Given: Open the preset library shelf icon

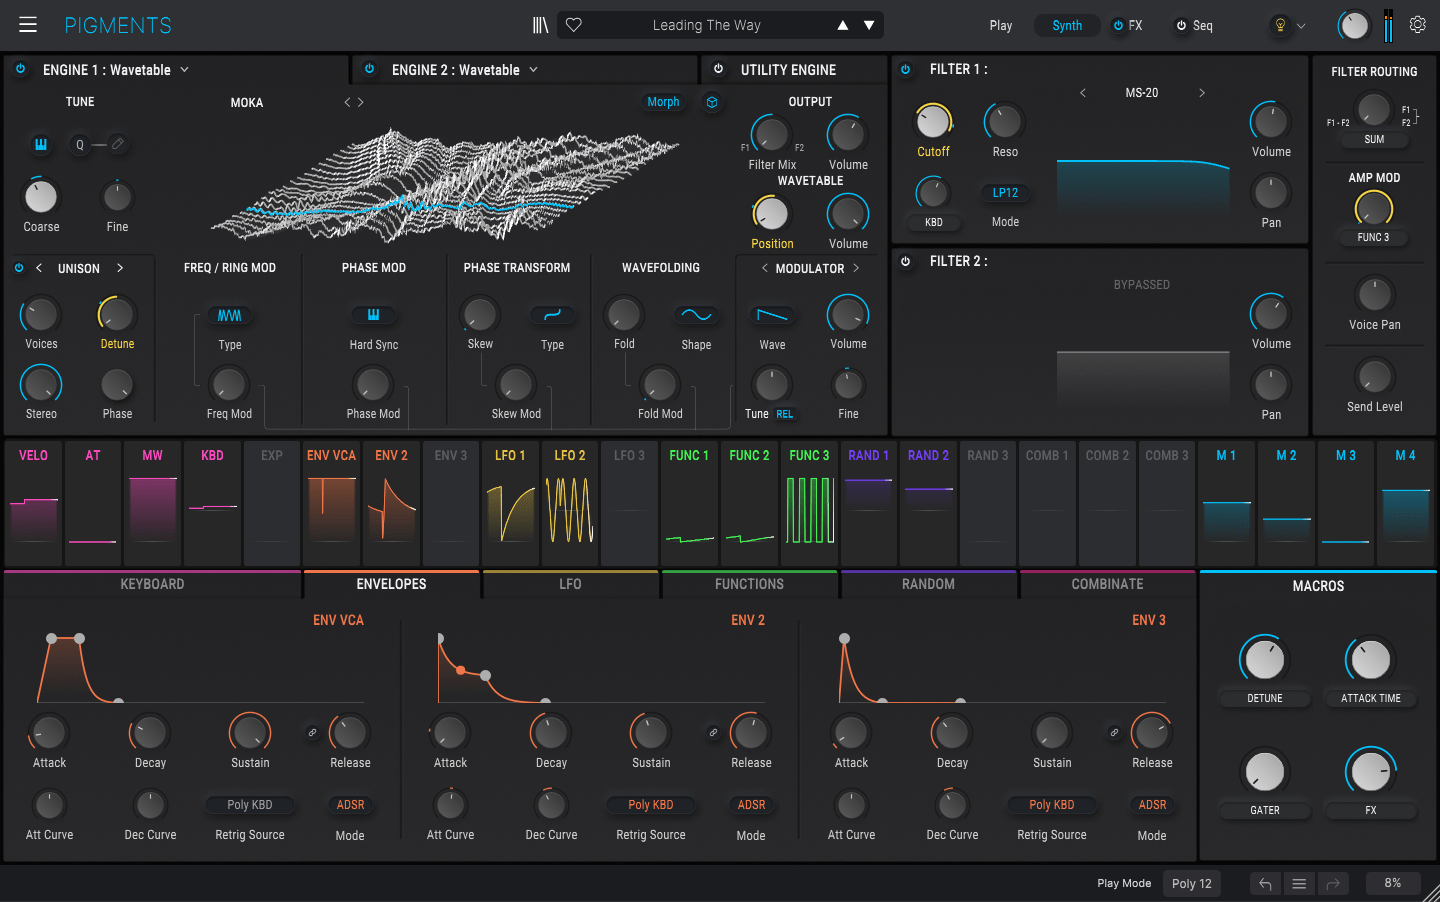Looking at the screenshot, I should pos(540,25).
